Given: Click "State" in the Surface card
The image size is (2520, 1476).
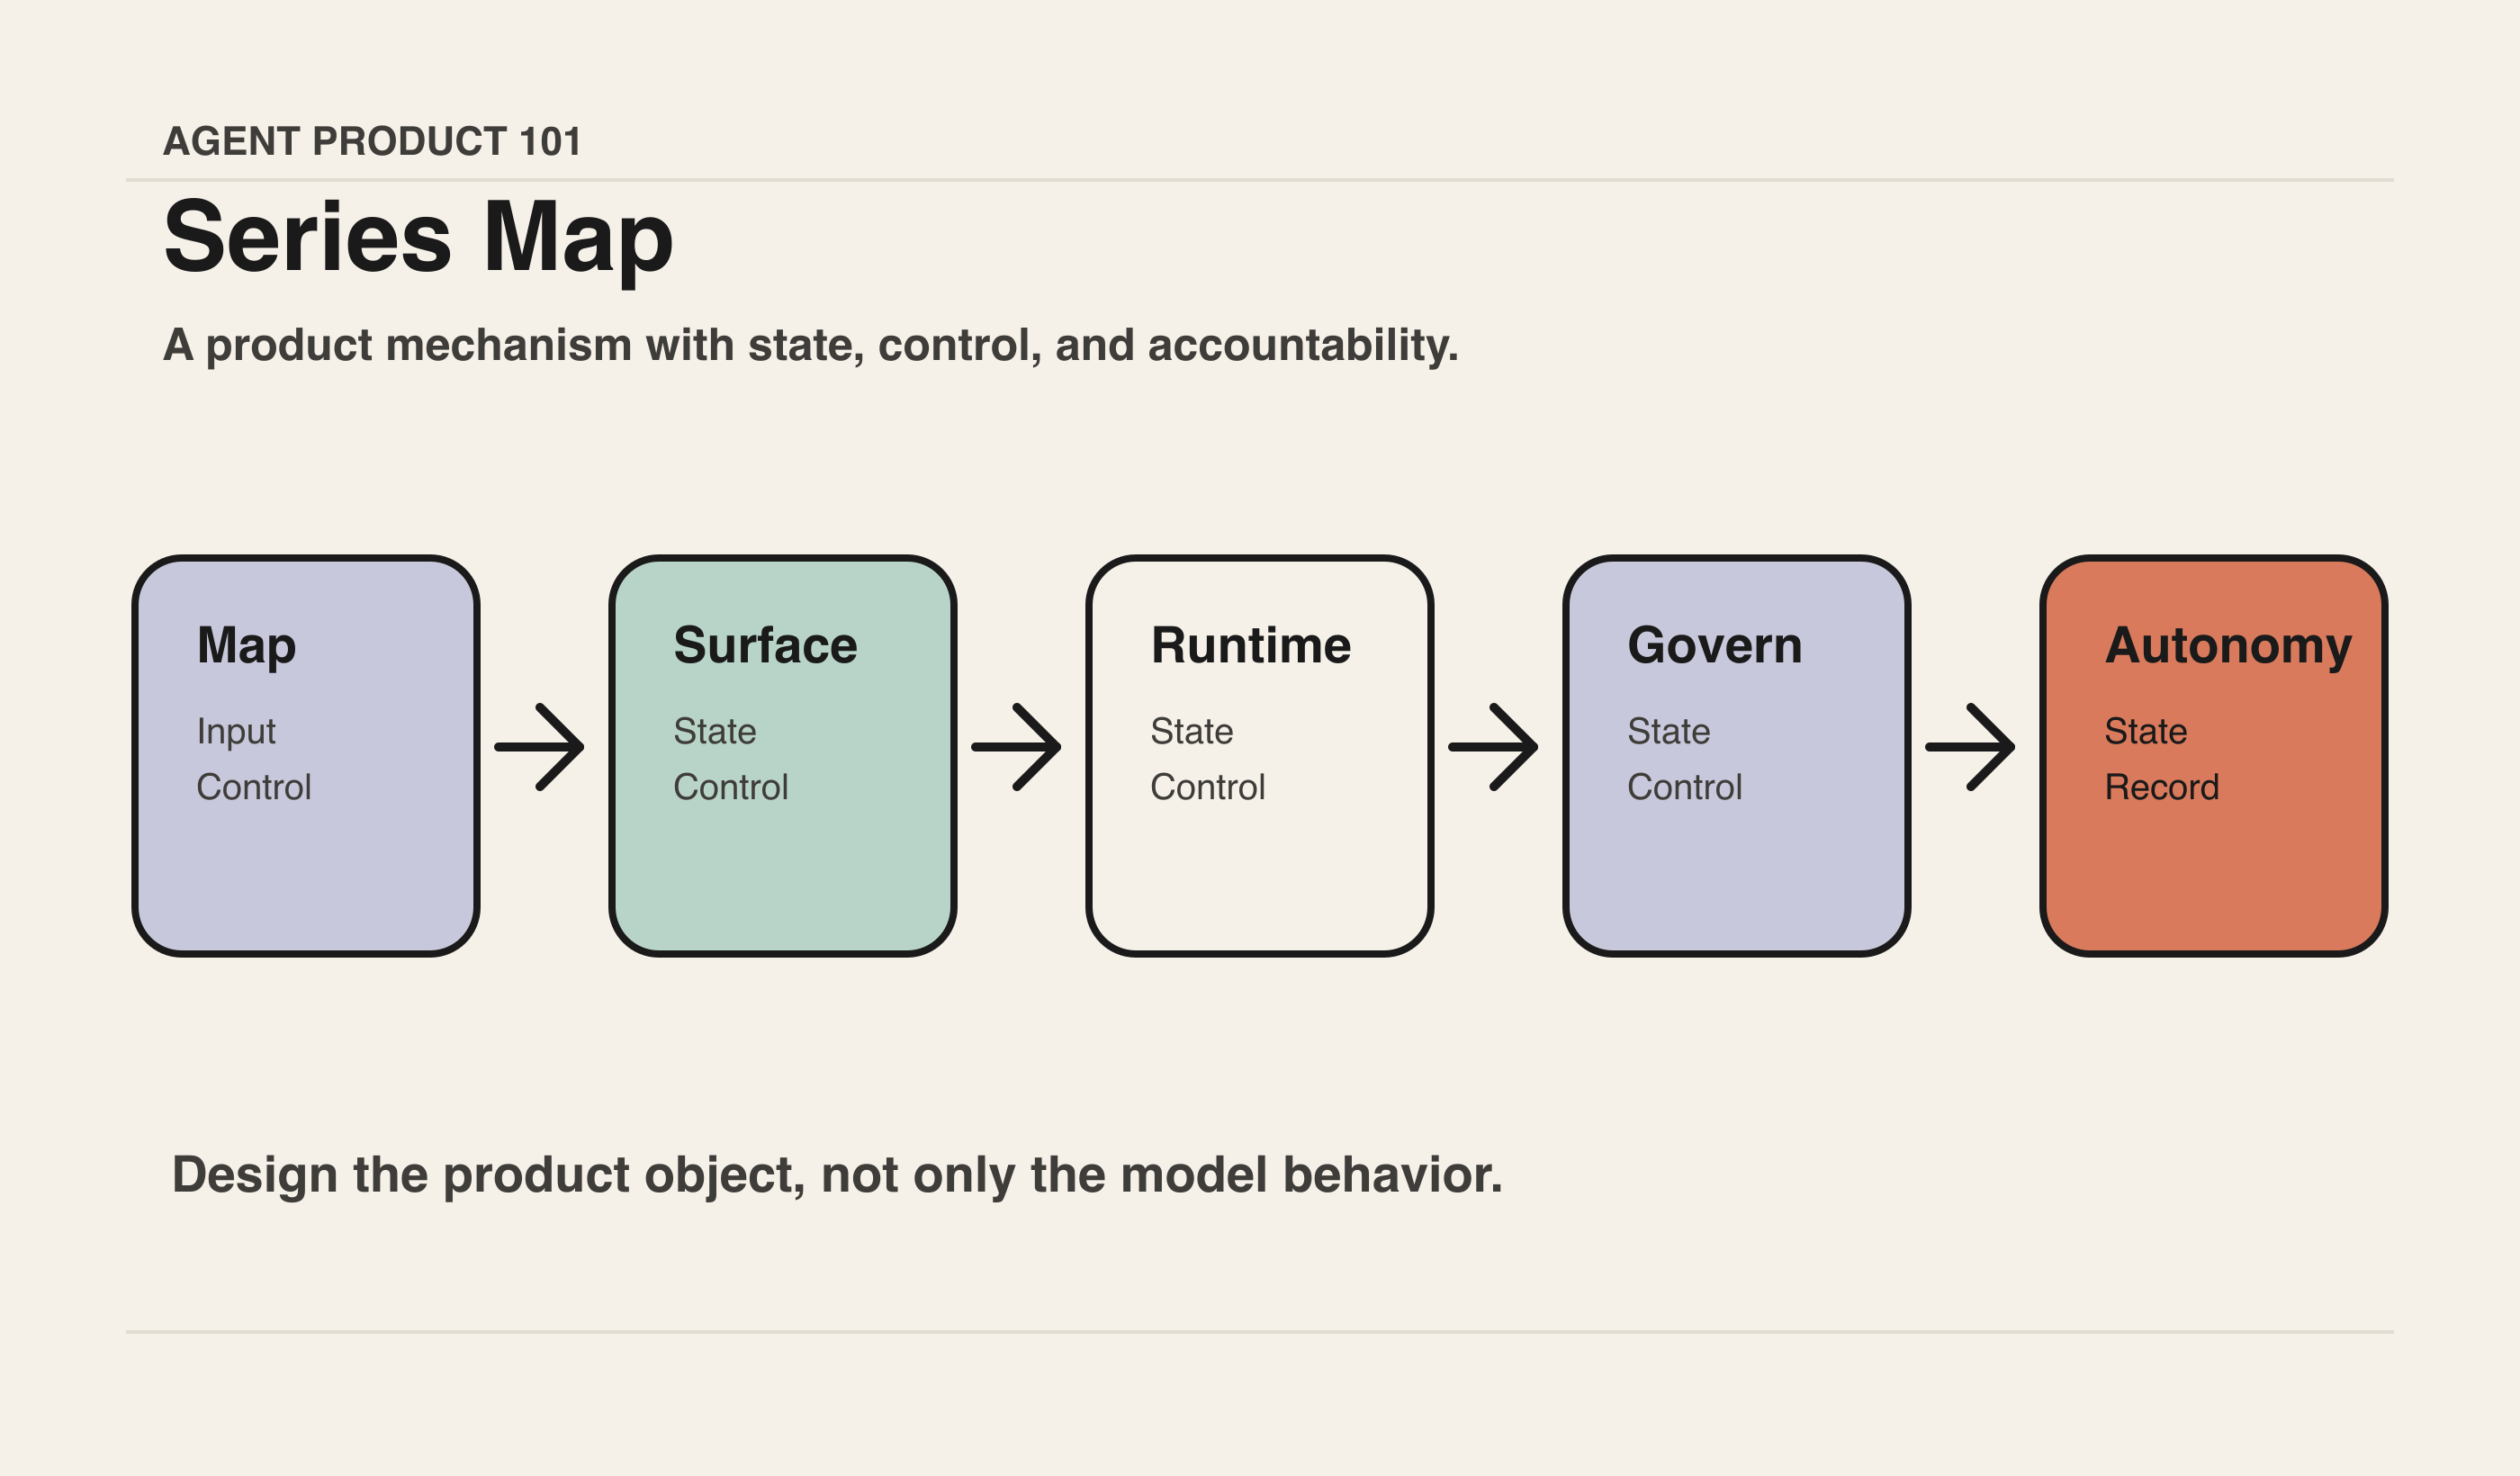Looking at the screenshot, I should [715, 731].
